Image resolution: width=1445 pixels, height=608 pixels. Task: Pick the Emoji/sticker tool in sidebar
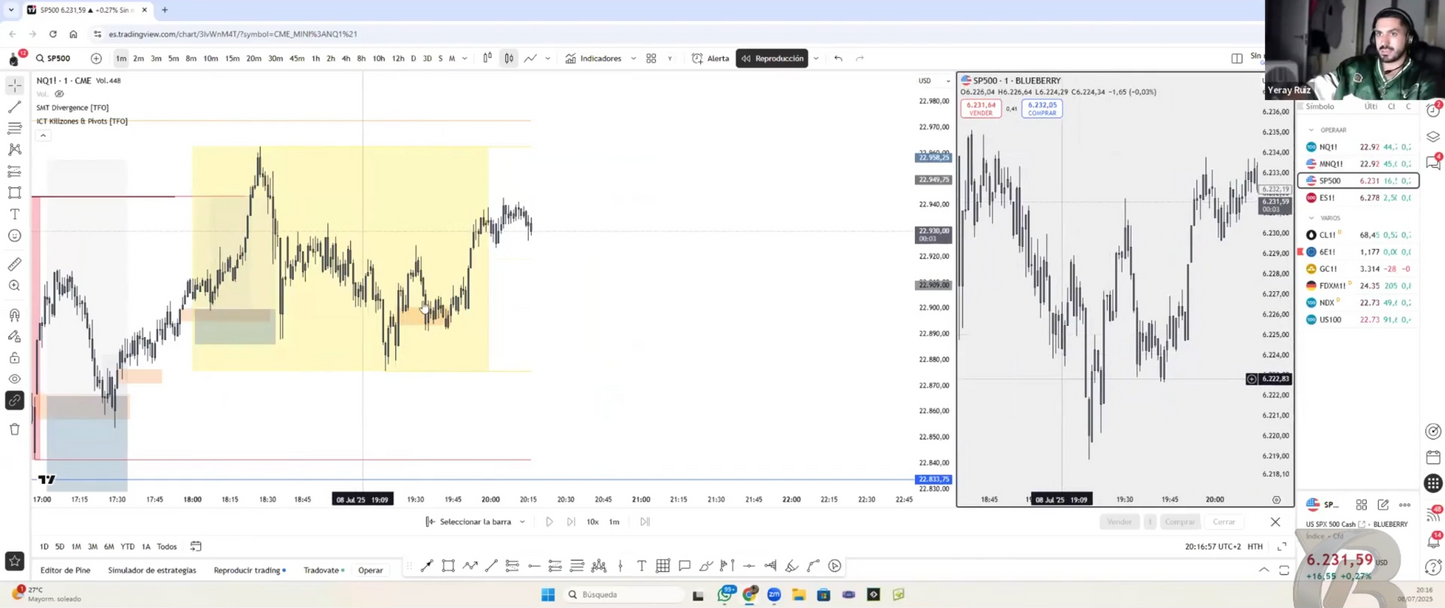14,236
